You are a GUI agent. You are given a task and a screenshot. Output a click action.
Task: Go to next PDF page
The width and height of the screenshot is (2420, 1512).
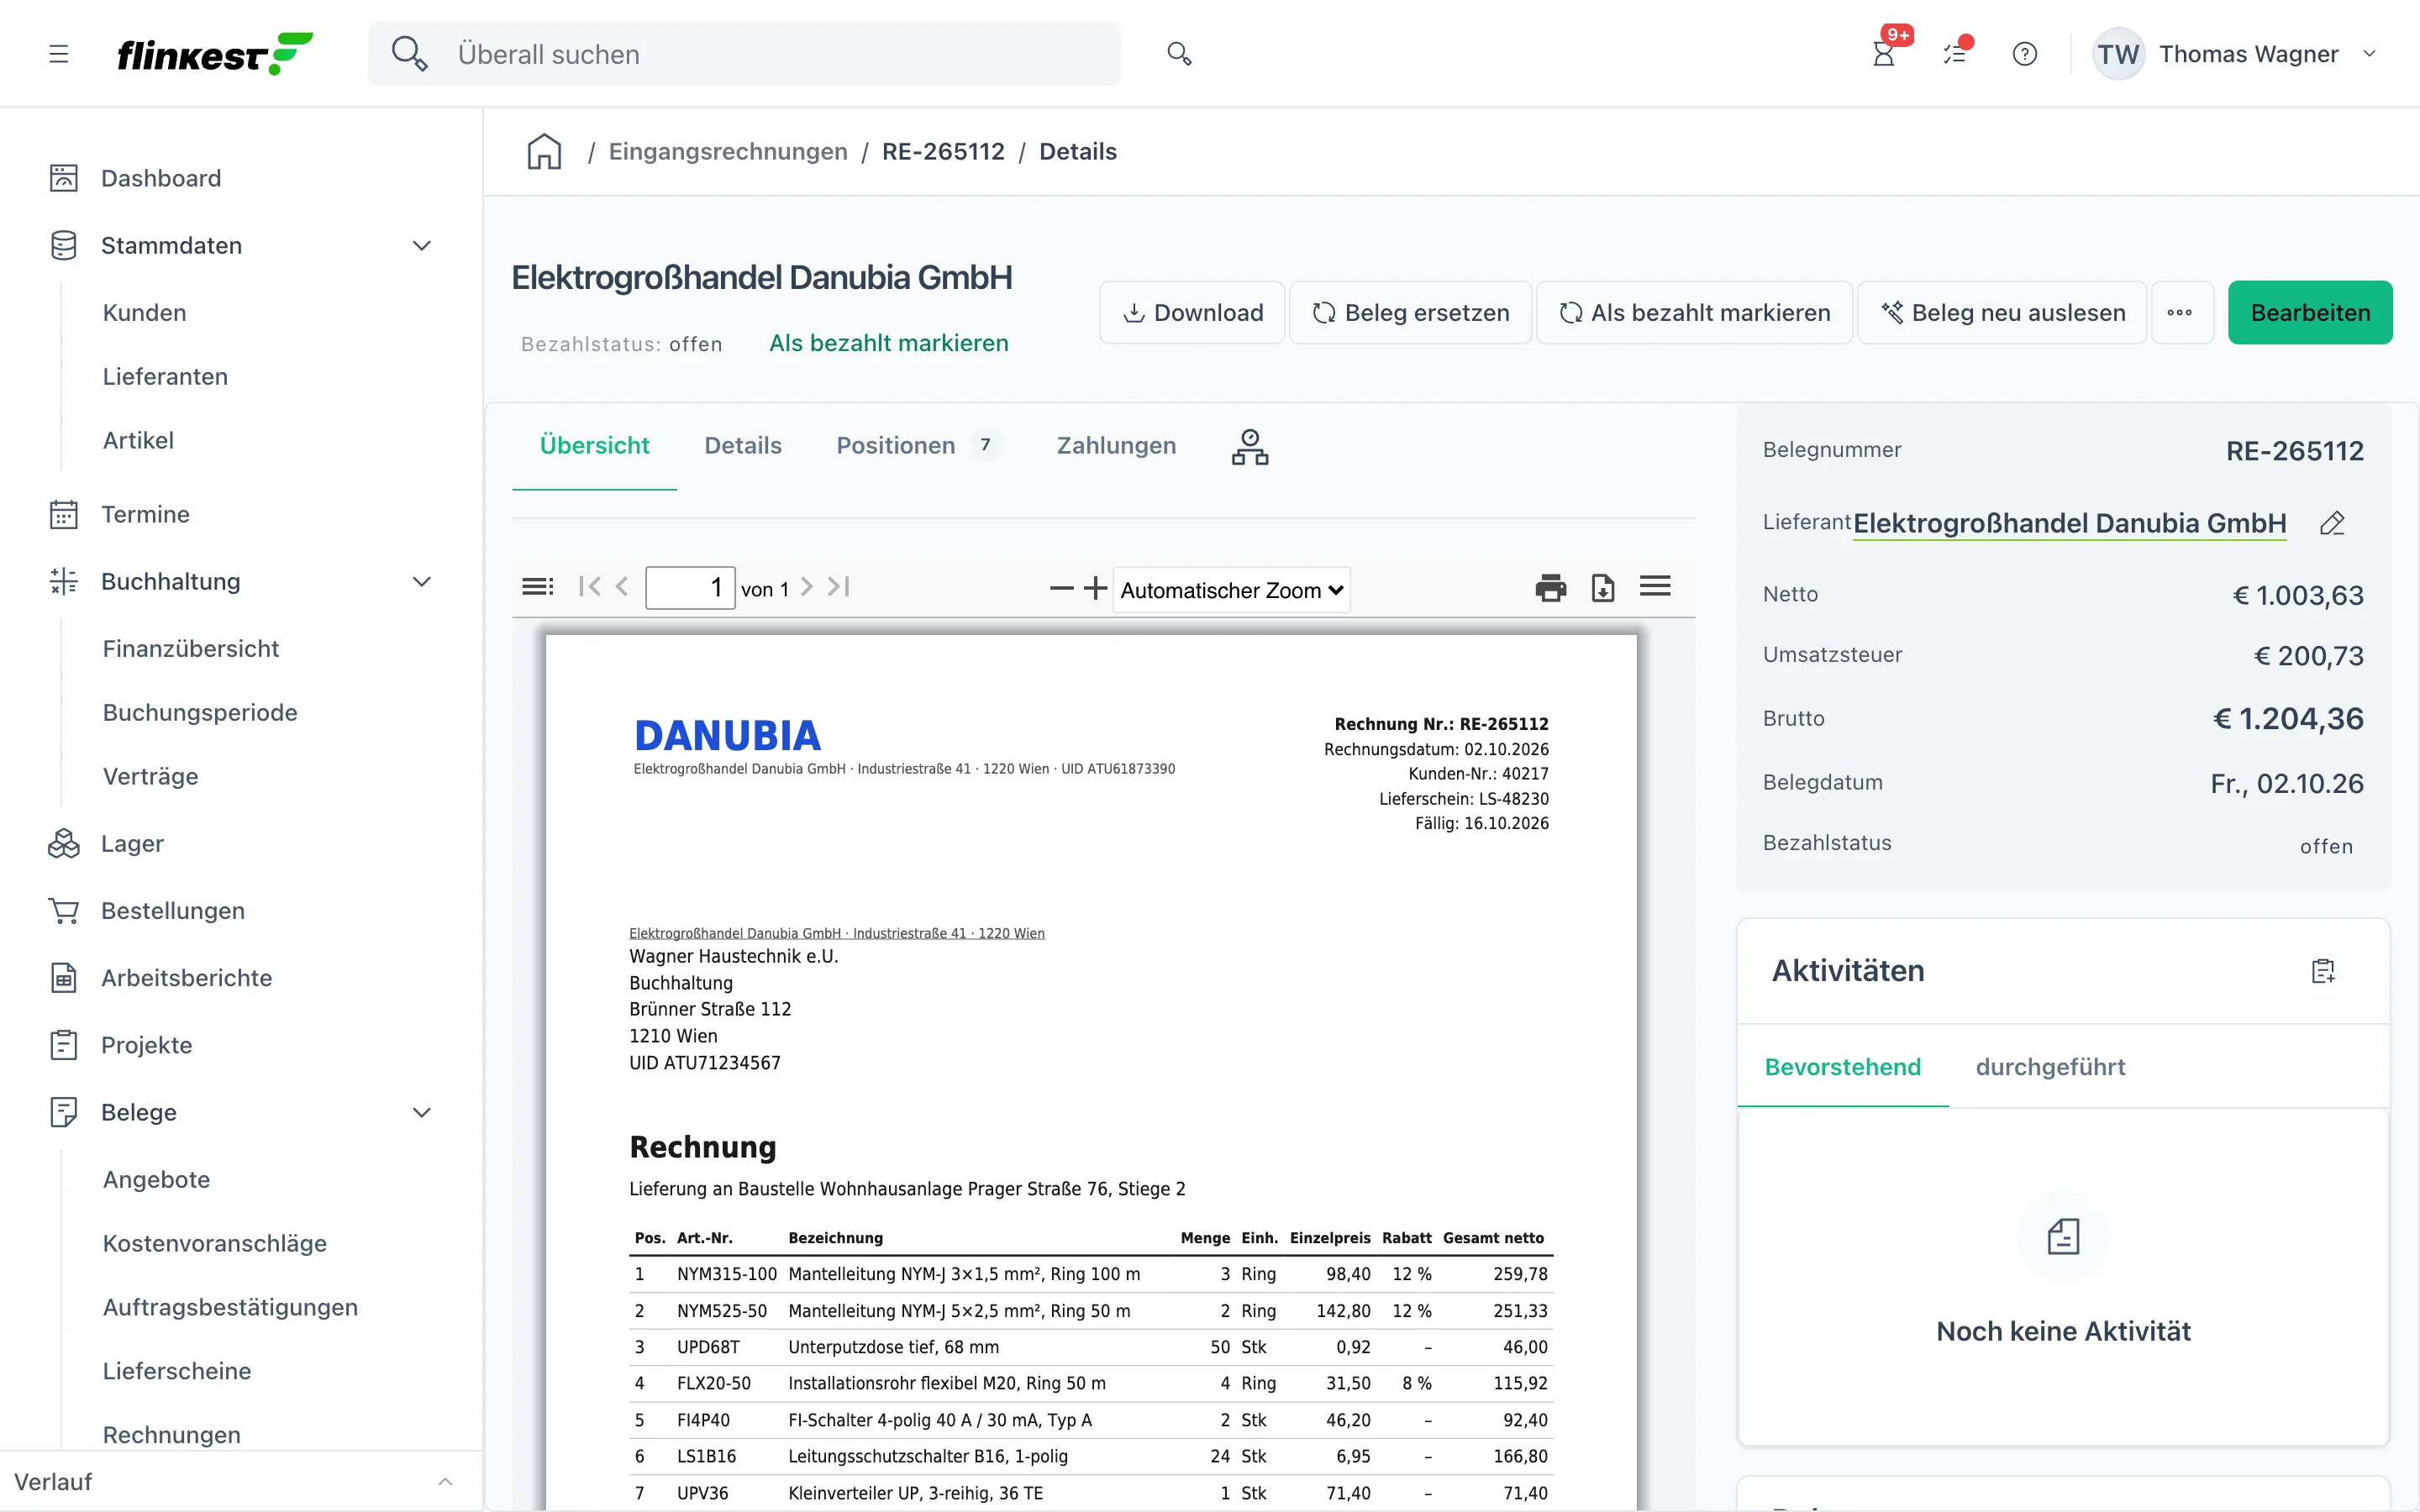point(807,587)
